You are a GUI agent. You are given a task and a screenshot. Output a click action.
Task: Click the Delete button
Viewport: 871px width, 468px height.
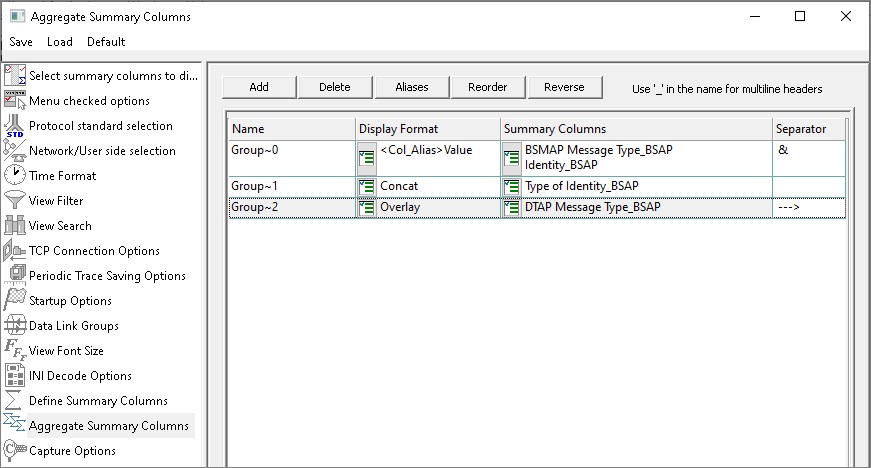335,87
